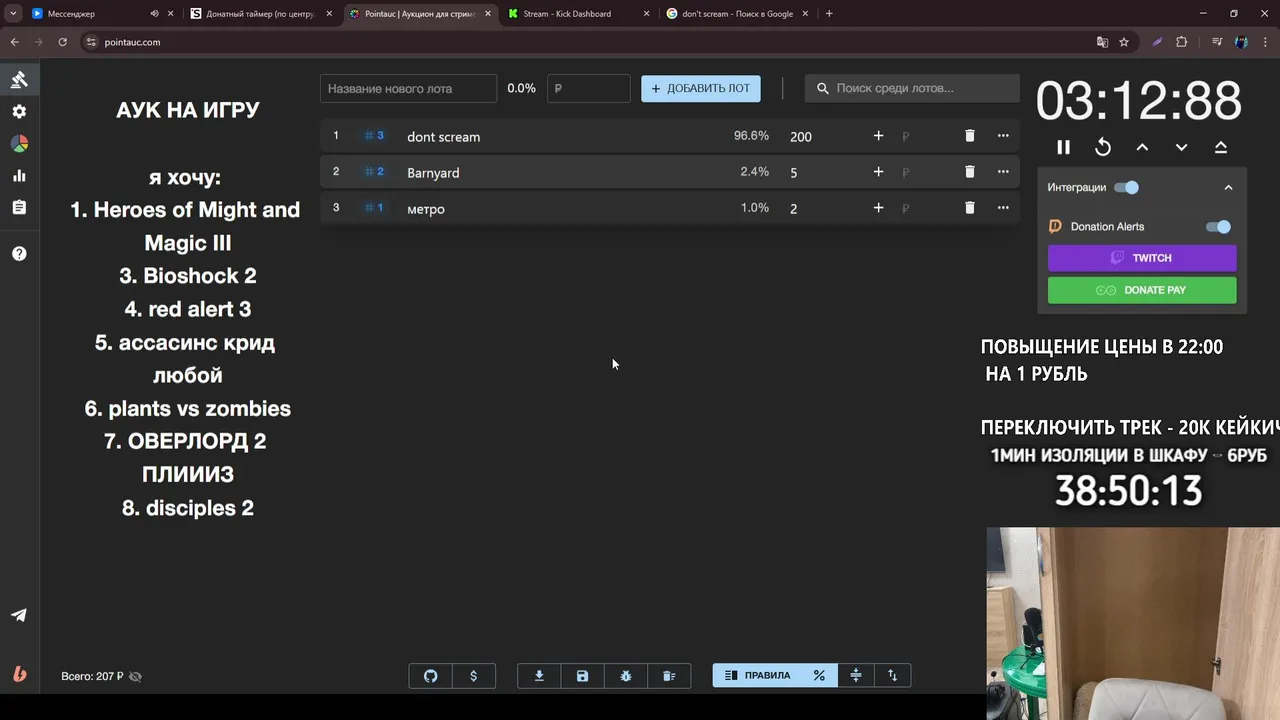This screenshot has height=720, width=1280.
Task: Open more options for dont scream
Action: coord(1003,136)
